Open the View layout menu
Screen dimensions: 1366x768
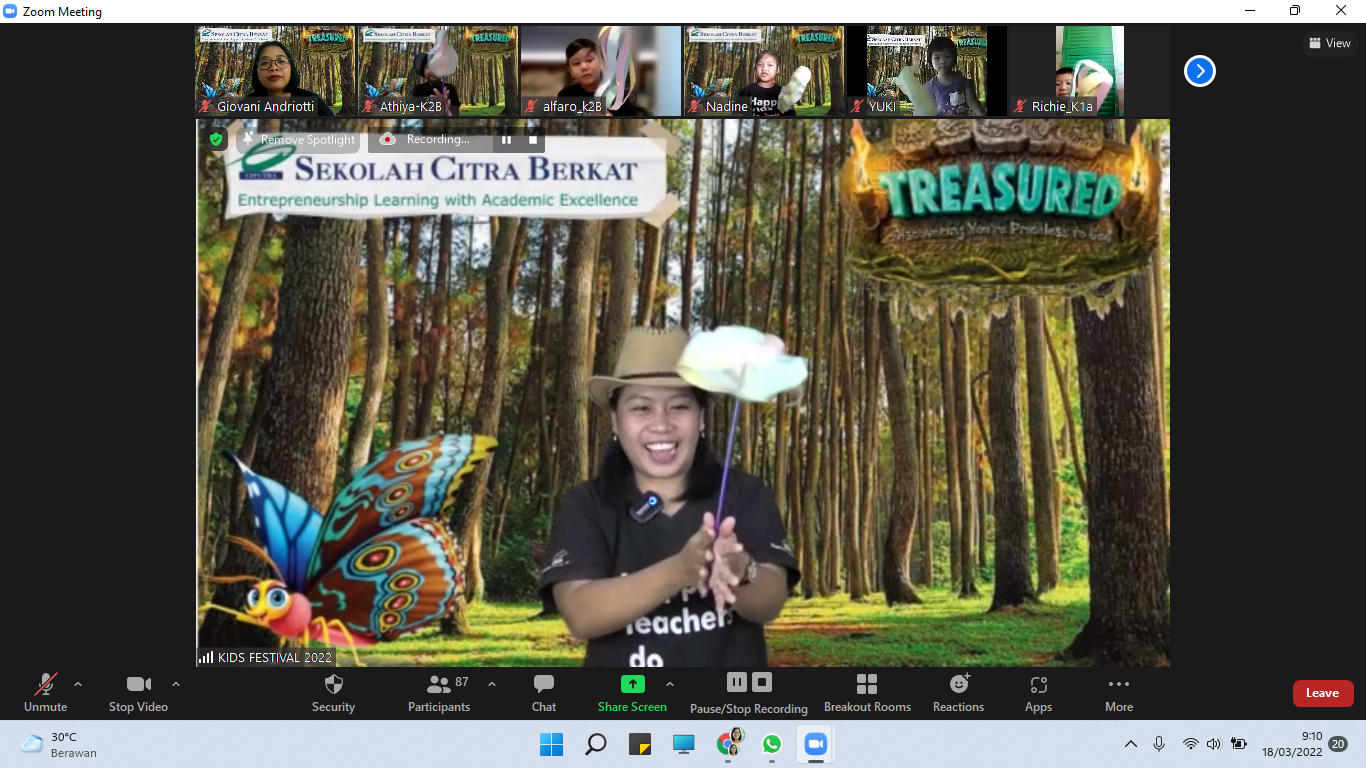tap(1329, 43)
